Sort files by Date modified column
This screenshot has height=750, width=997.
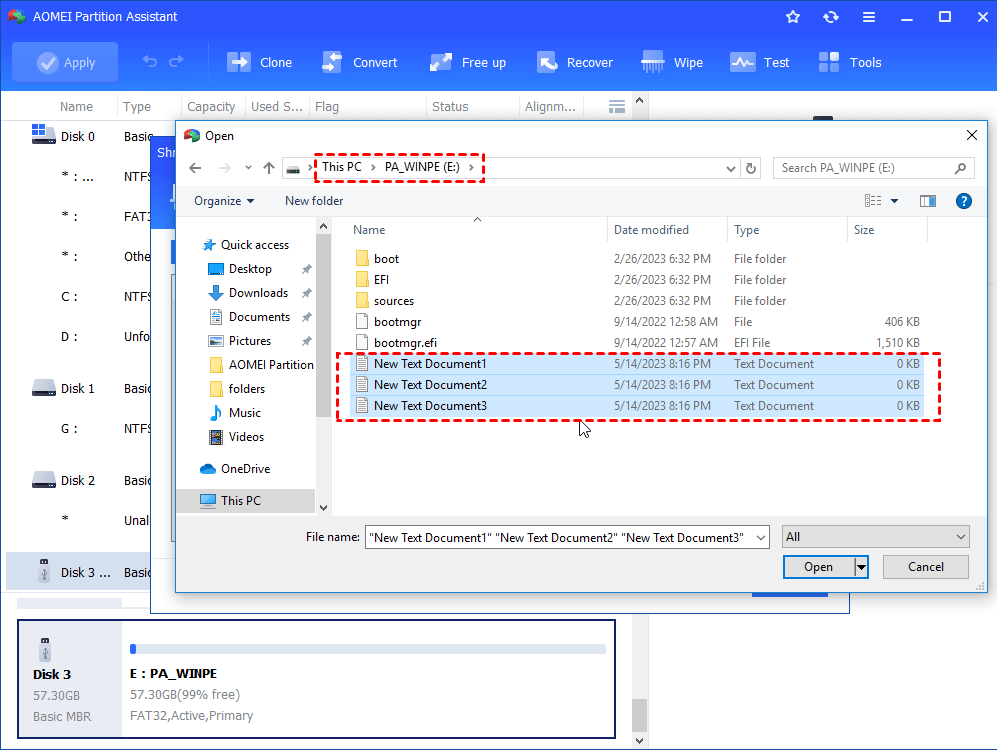click(x=667, y=230)
